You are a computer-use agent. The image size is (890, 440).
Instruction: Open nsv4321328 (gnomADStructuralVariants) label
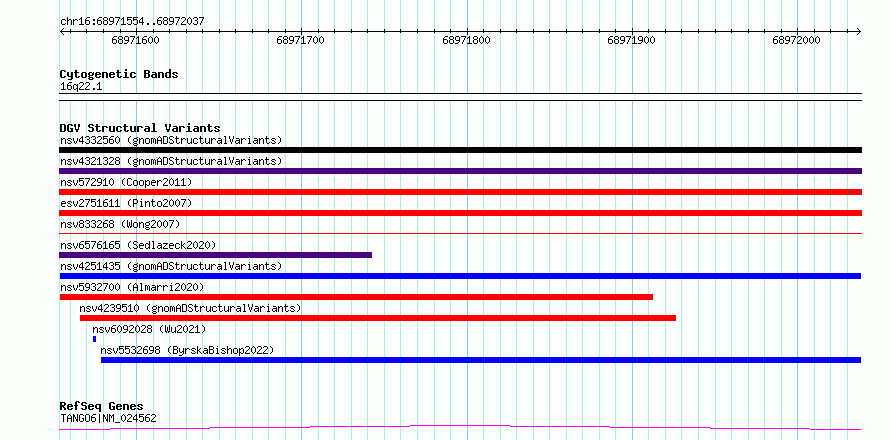click(x=171, y=161)
